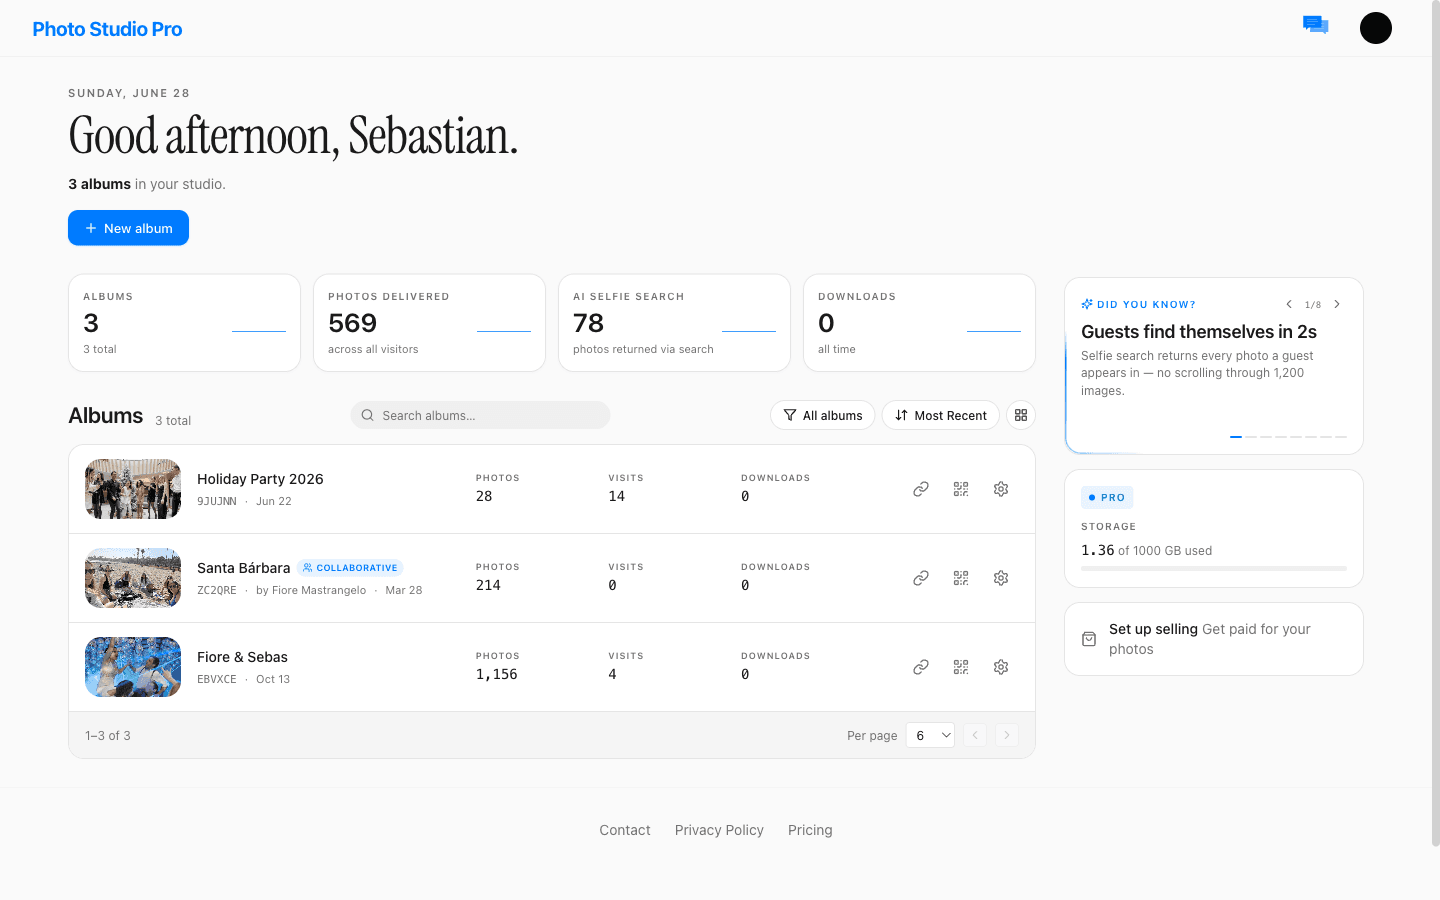
Task: Click the Santa Bárbara album title
Action: (x=243, y=568)
